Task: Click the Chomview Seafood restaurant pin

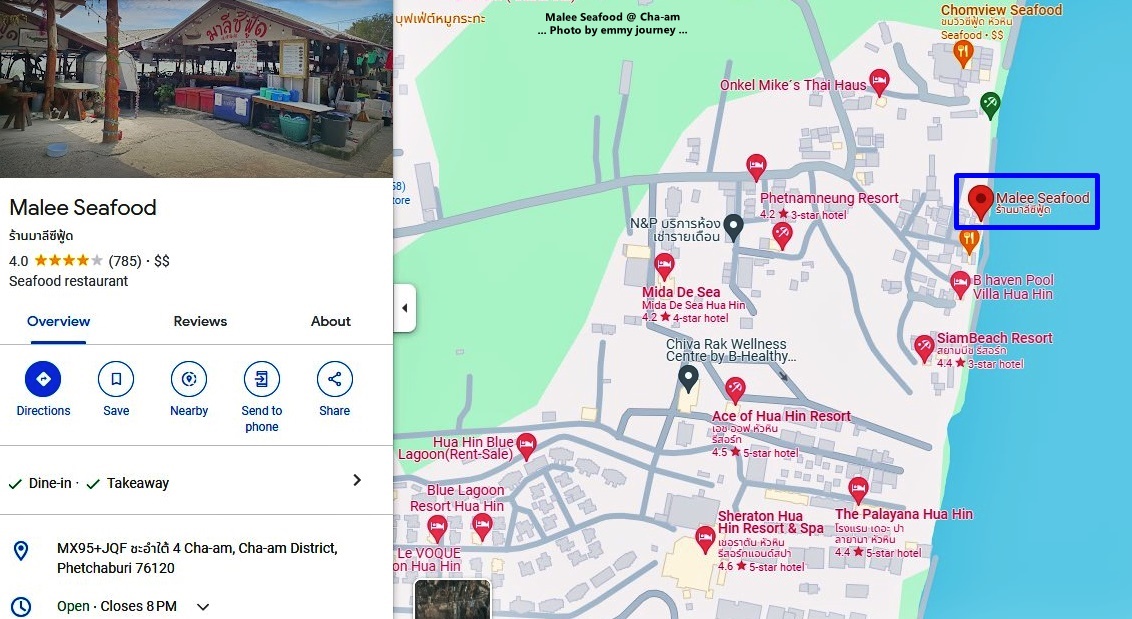Action: pyautogui.click(x=963, y=53)
